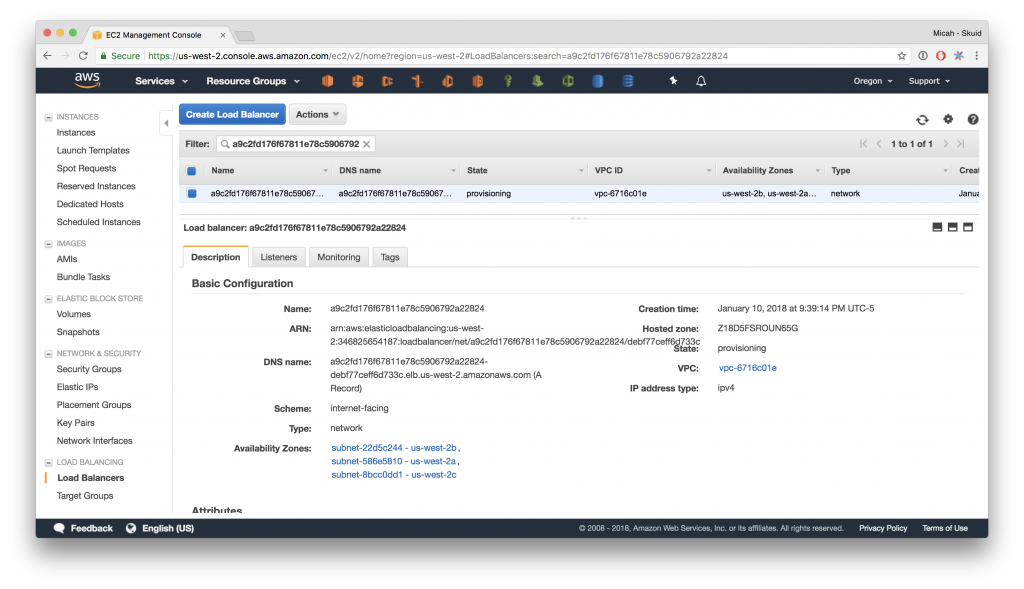Open Security Groups in sidebar
The image size is (1024, 589).
click(x=89, y=369)
